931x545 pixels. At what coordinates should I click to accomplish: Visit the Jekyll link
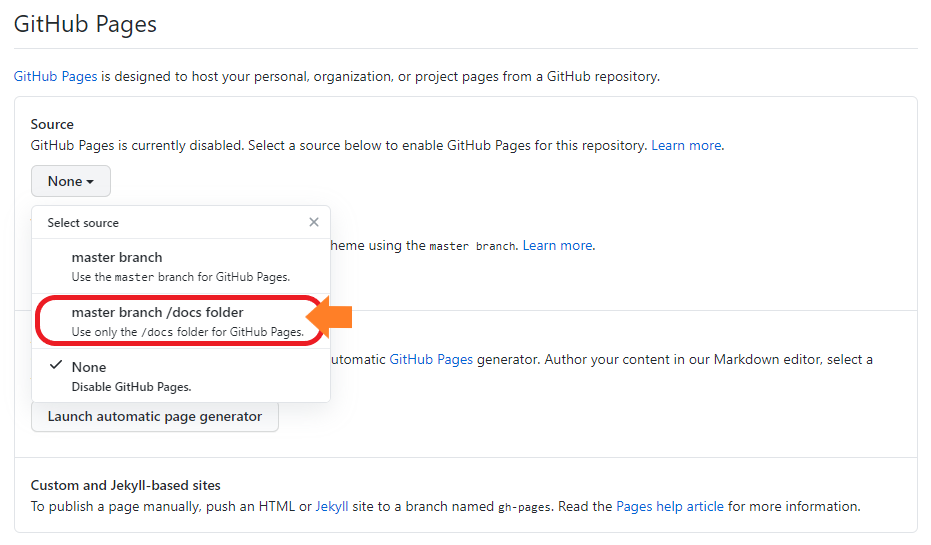click(332, 506)
